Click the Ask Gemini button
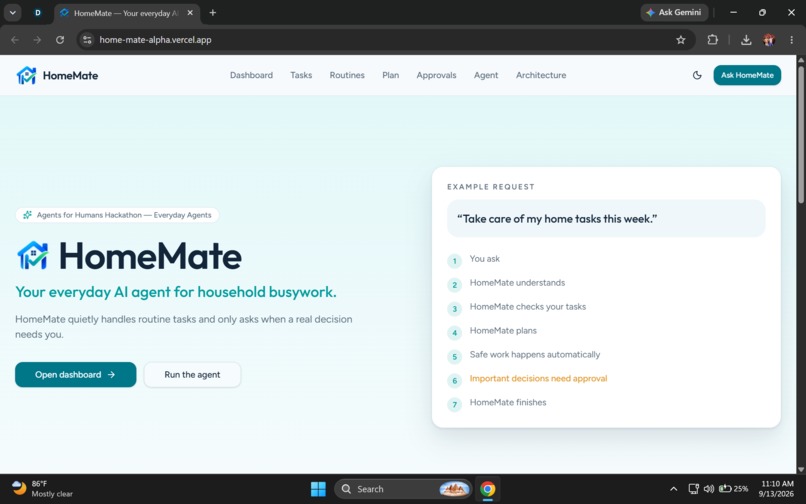806x504 pixels. click(x=674, y=12)
